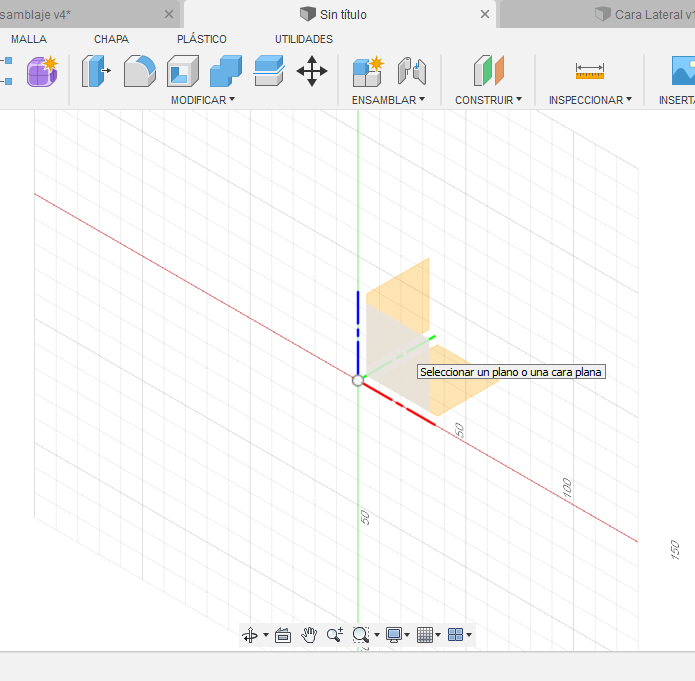Click the Joint tool icon
Image resolution: width=695 pixels, height=681 pixels.
point(412,71)
